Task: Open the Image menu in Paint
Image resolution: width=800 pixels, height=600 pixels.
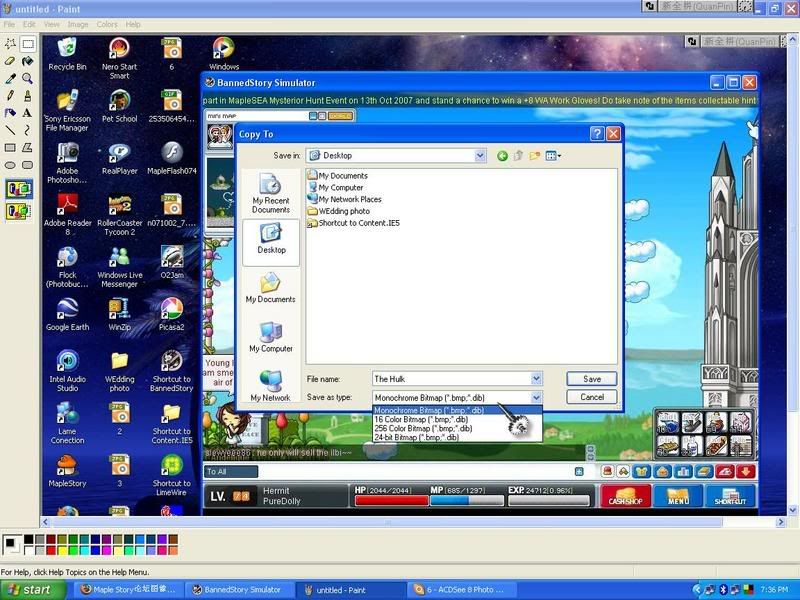Action: 78,24
